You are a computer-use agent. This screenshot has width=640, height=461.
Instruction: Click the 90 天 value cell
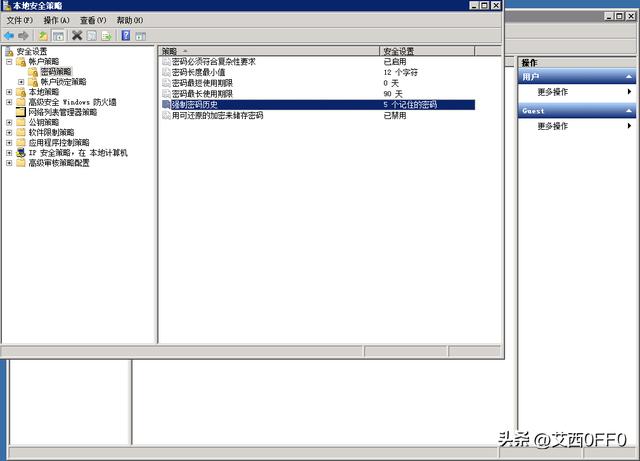(x=393, y=94)
